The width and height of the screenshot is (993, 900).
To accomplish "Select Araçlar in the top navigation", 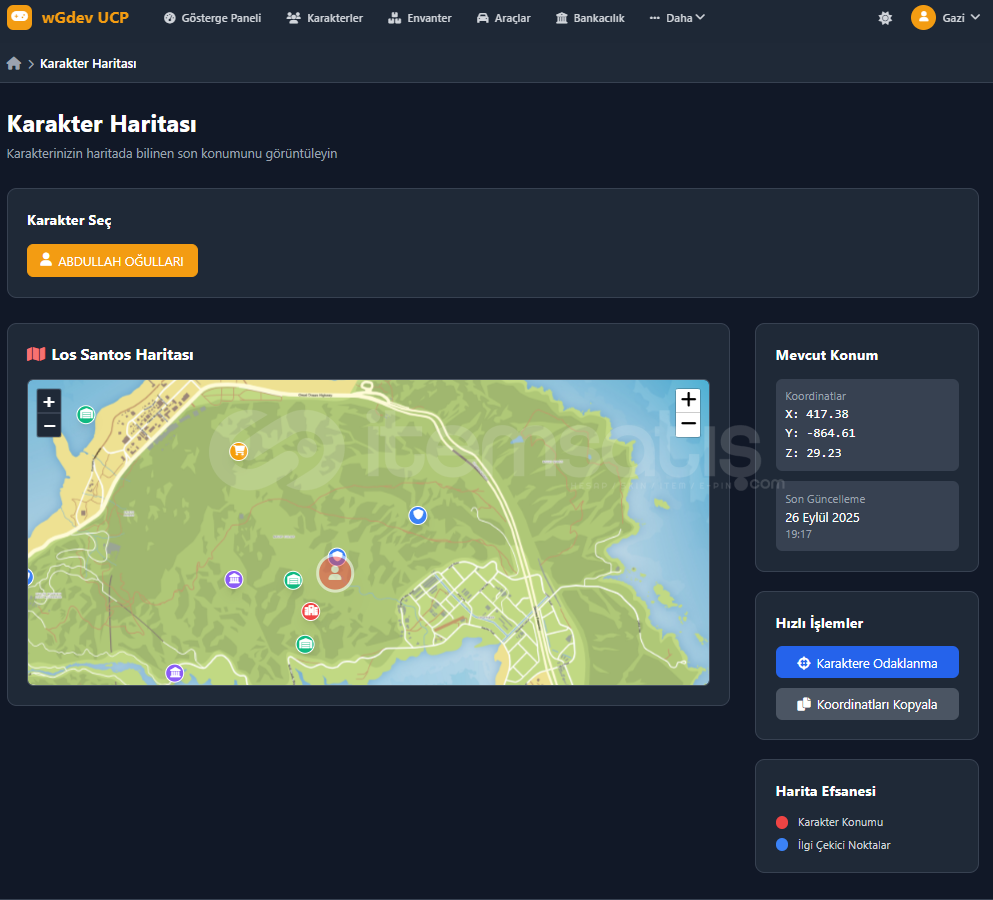I will (503, 18).
